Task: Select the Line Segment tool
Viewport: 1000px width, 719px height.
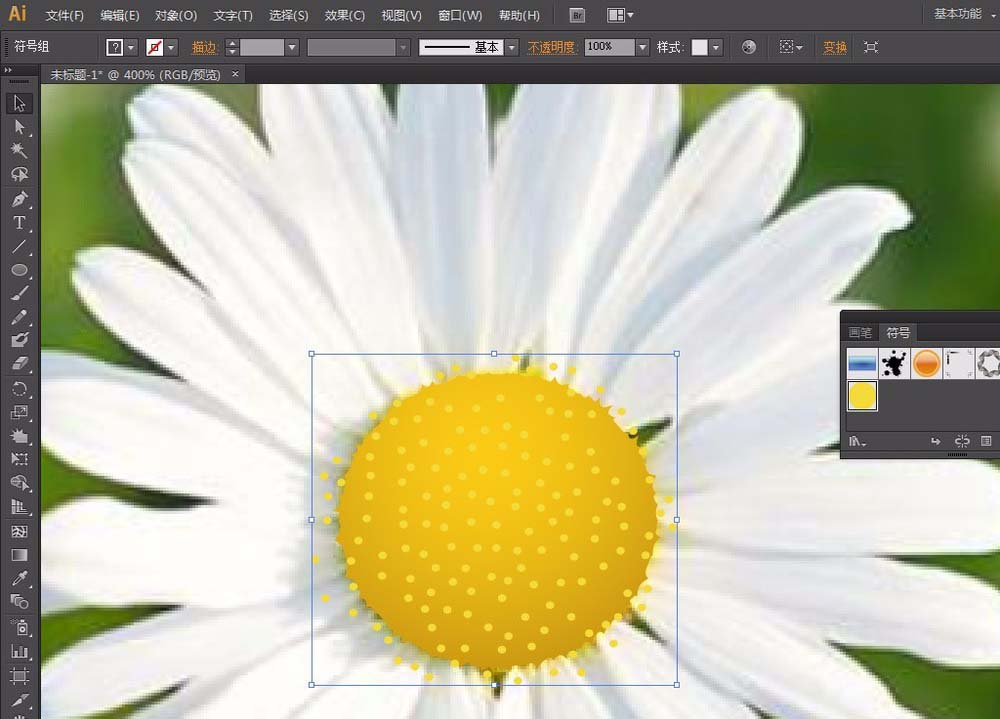Action: (19, 246)
